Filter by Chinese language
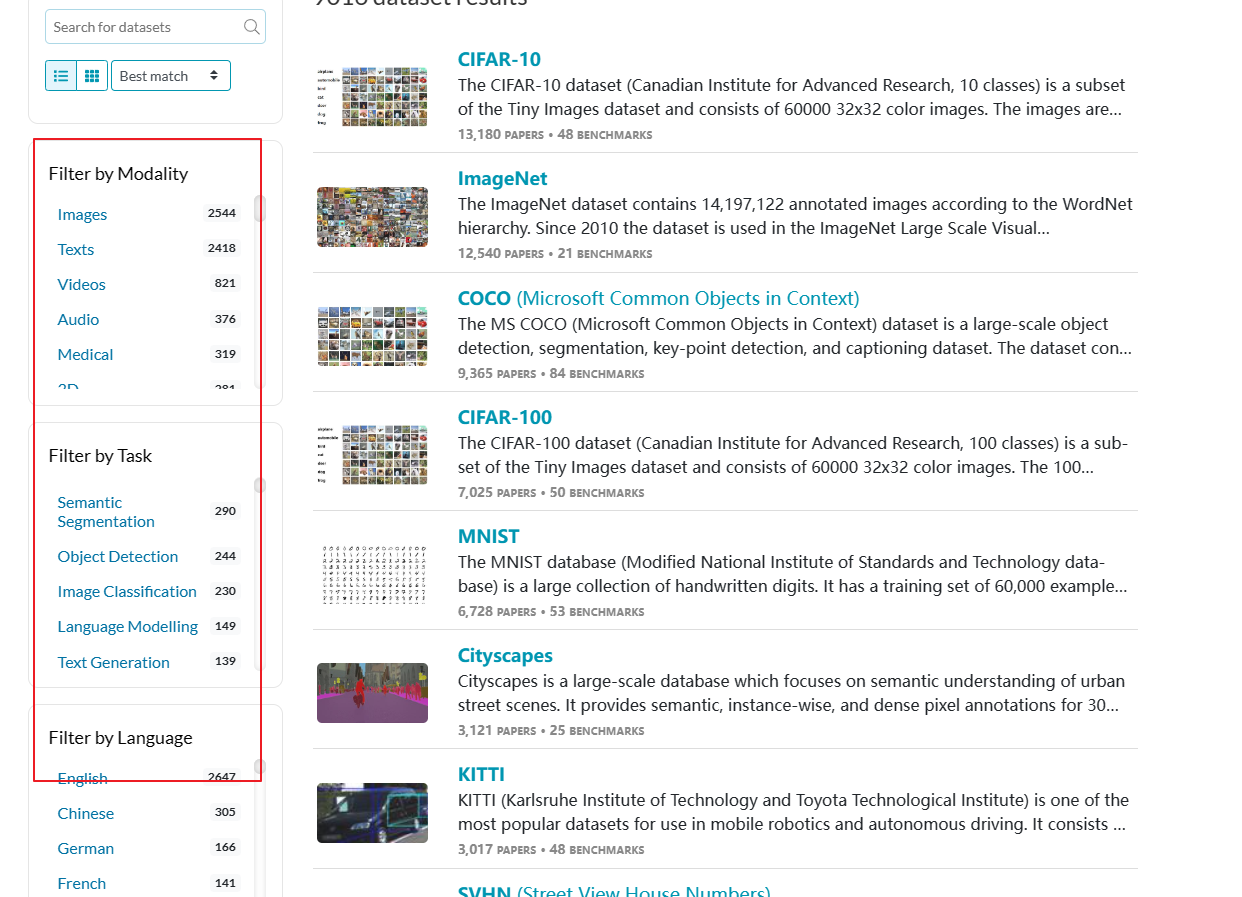The width and height of the screenshot is (1242, 897). point(86,813)
